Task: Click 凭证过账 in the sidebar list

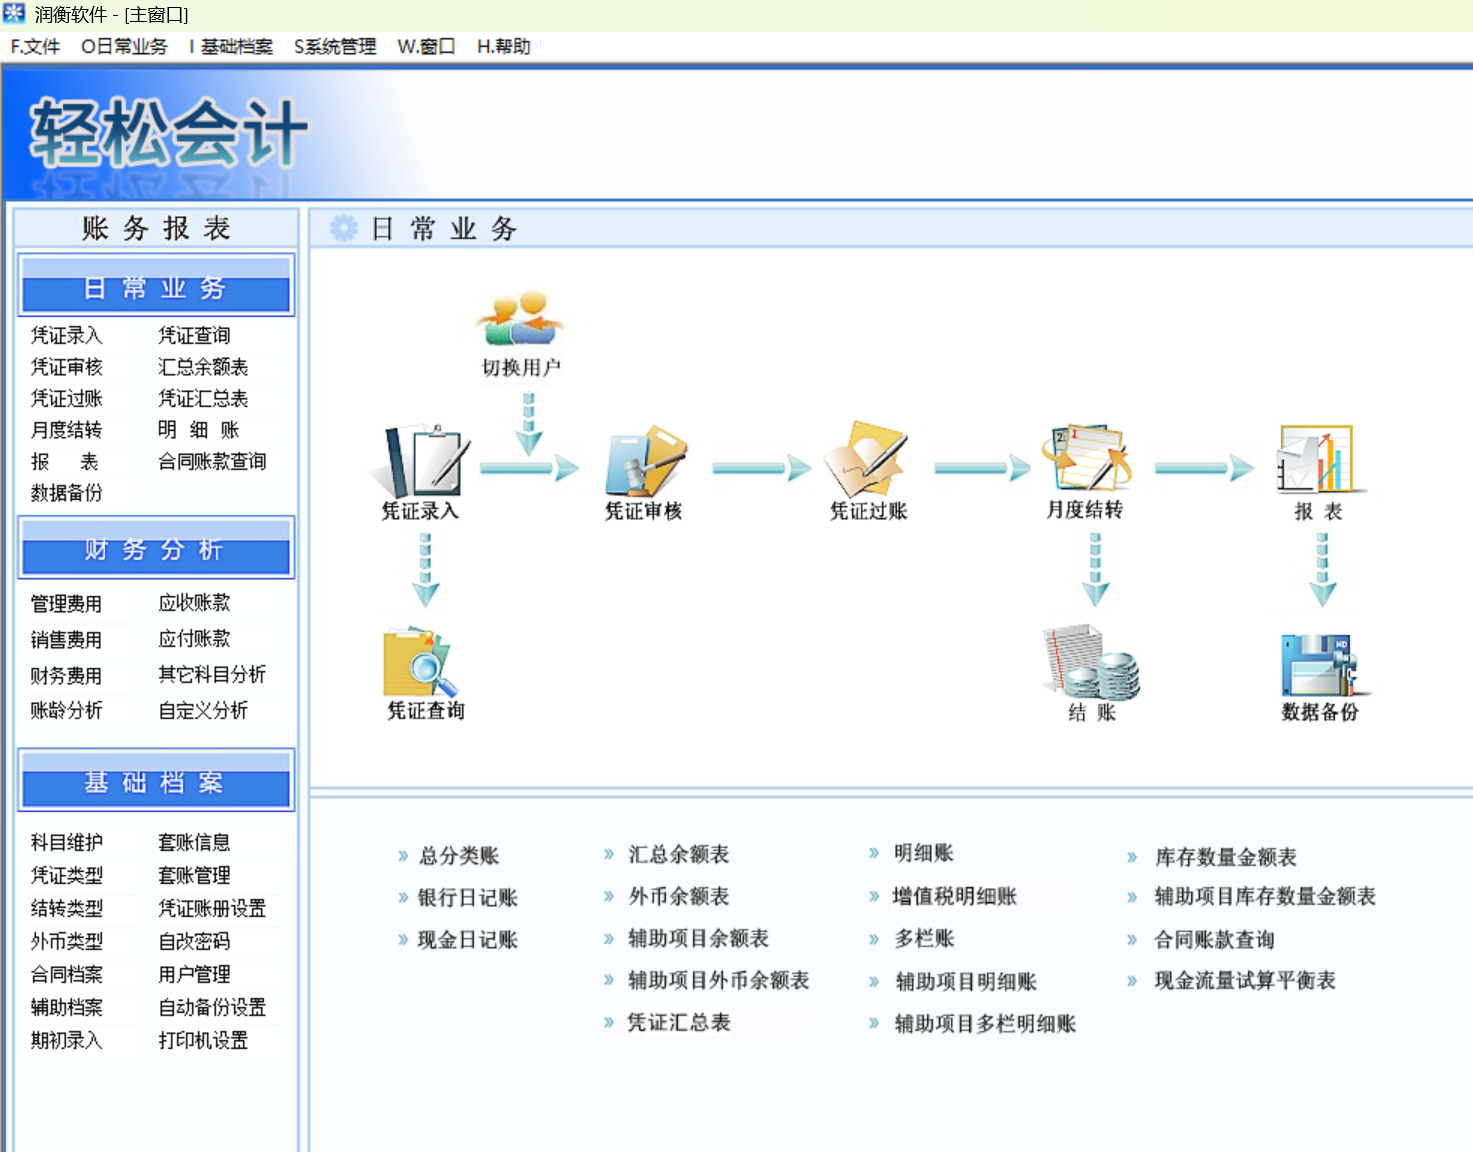Action: coord(66,399)
